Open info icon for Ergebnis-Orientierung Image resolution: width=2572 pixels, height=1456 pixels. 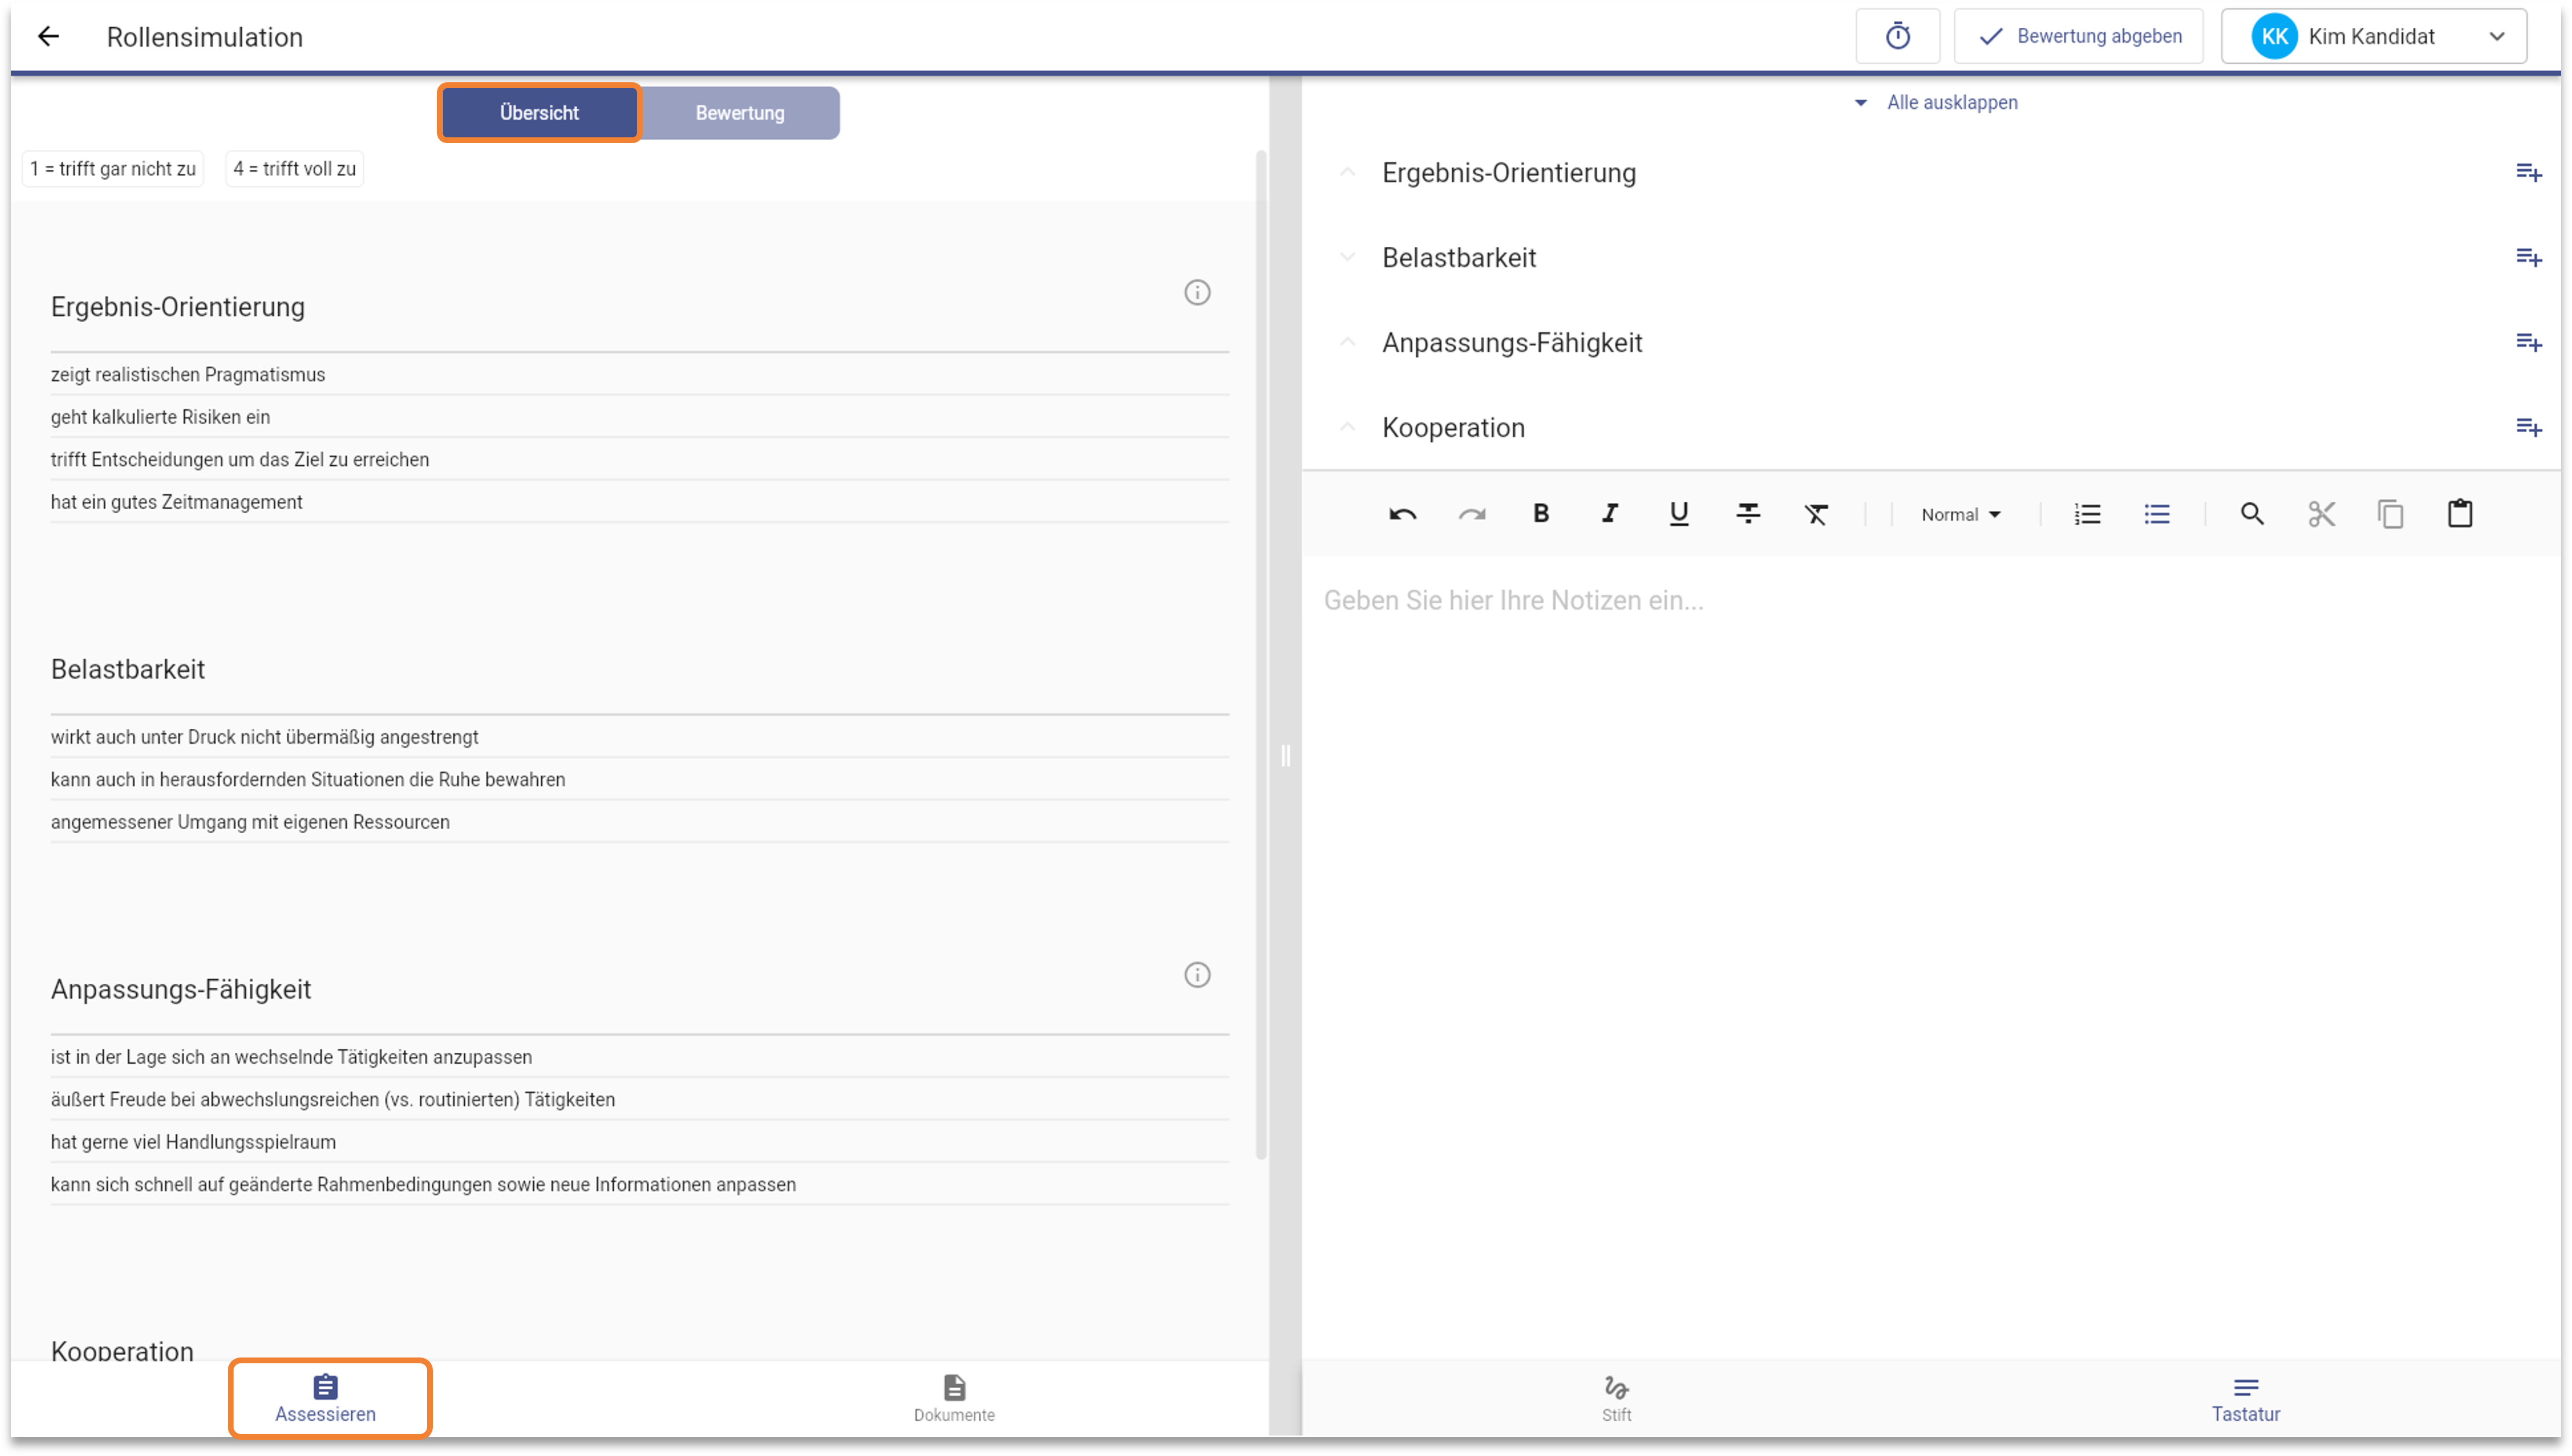(x=1197, y=292)
